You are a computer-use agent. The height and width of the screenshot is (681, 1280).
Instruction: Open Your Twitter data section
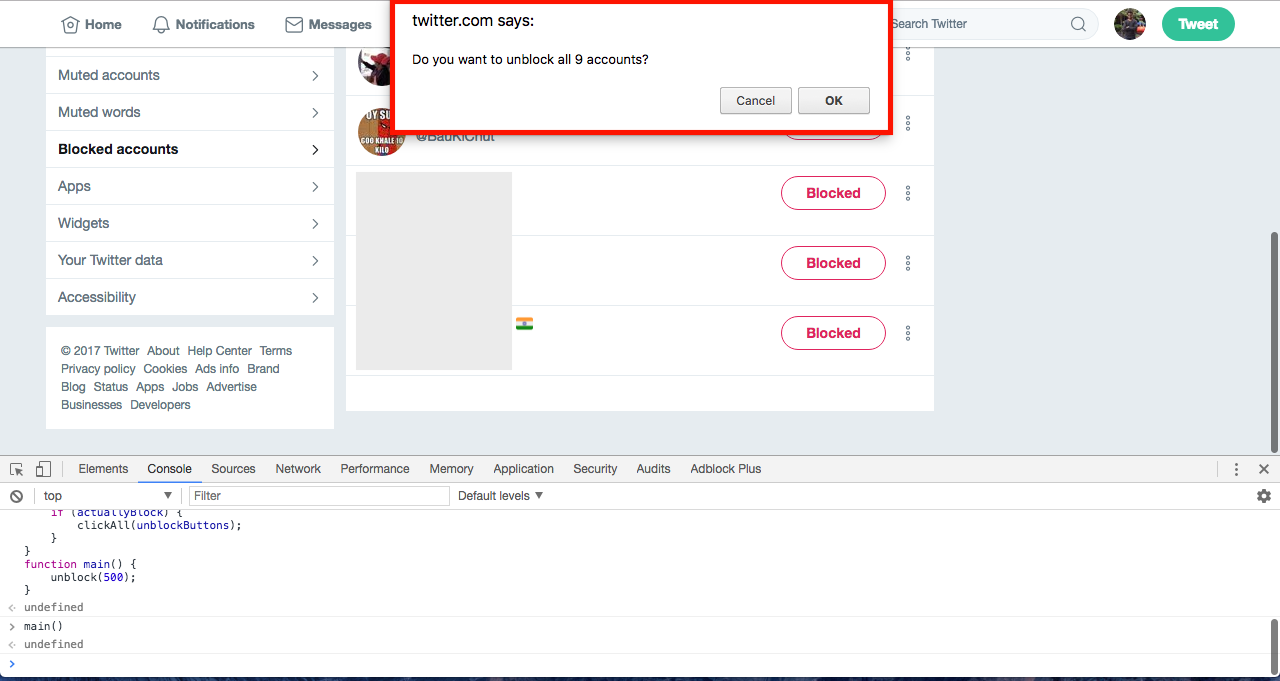pyautogui.click(x=190, y=260)
